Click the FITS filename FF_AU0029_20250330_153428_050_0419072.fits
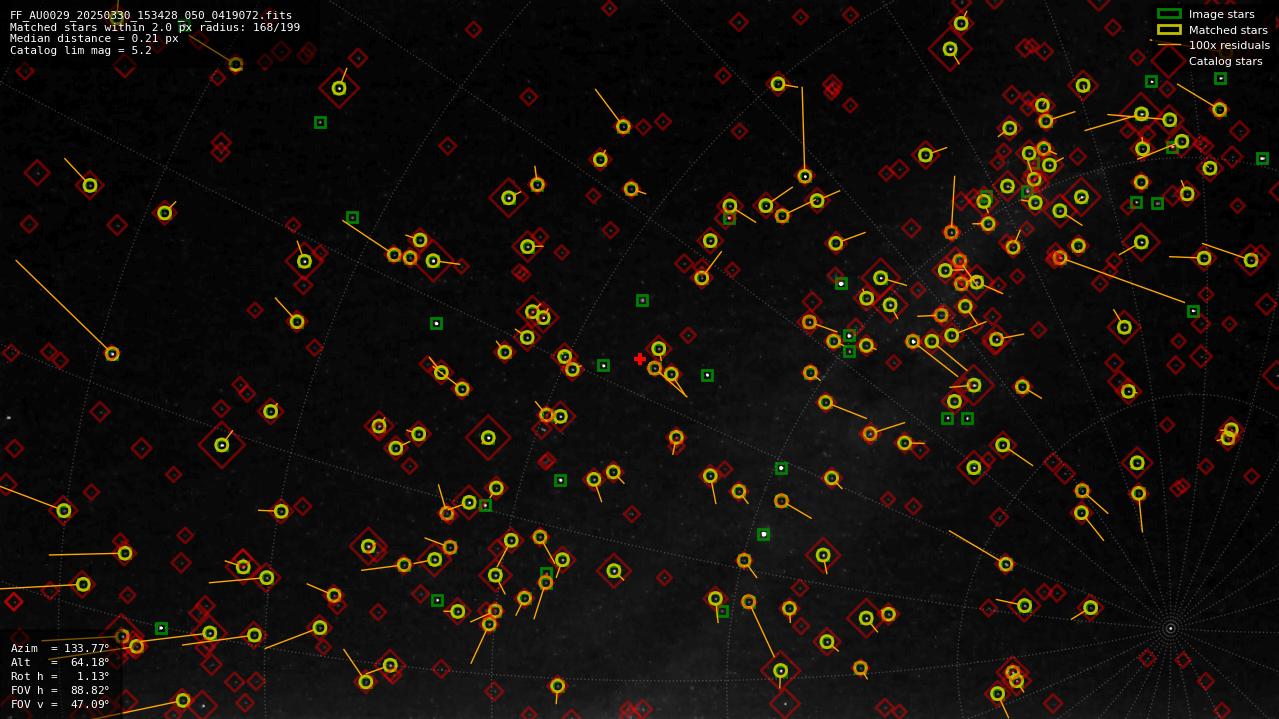The image size is (1279, 719). tap(151, 15)
